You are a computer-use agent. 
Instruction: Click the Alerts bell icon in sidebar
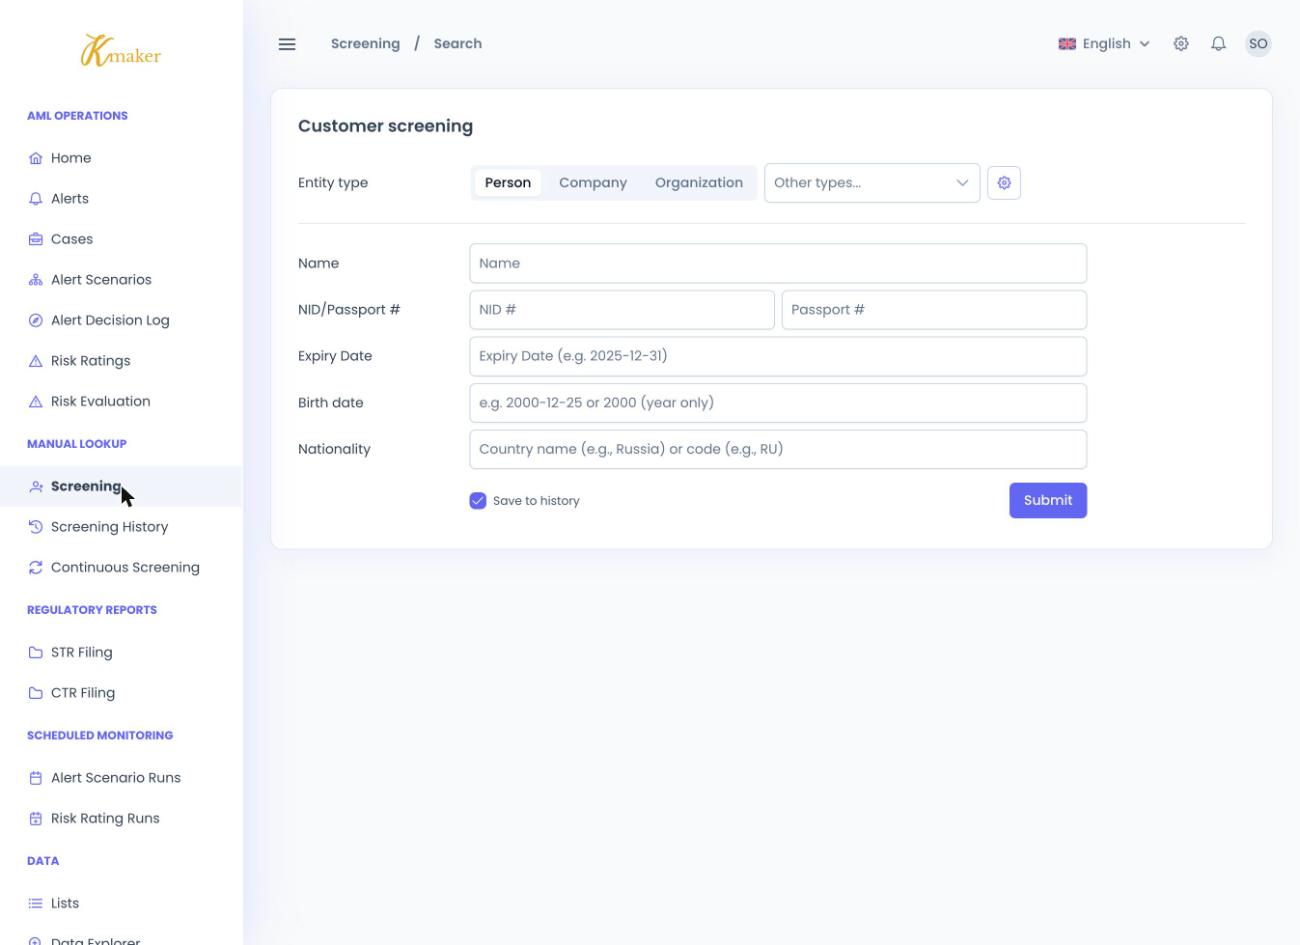click(x=36, y=199)
